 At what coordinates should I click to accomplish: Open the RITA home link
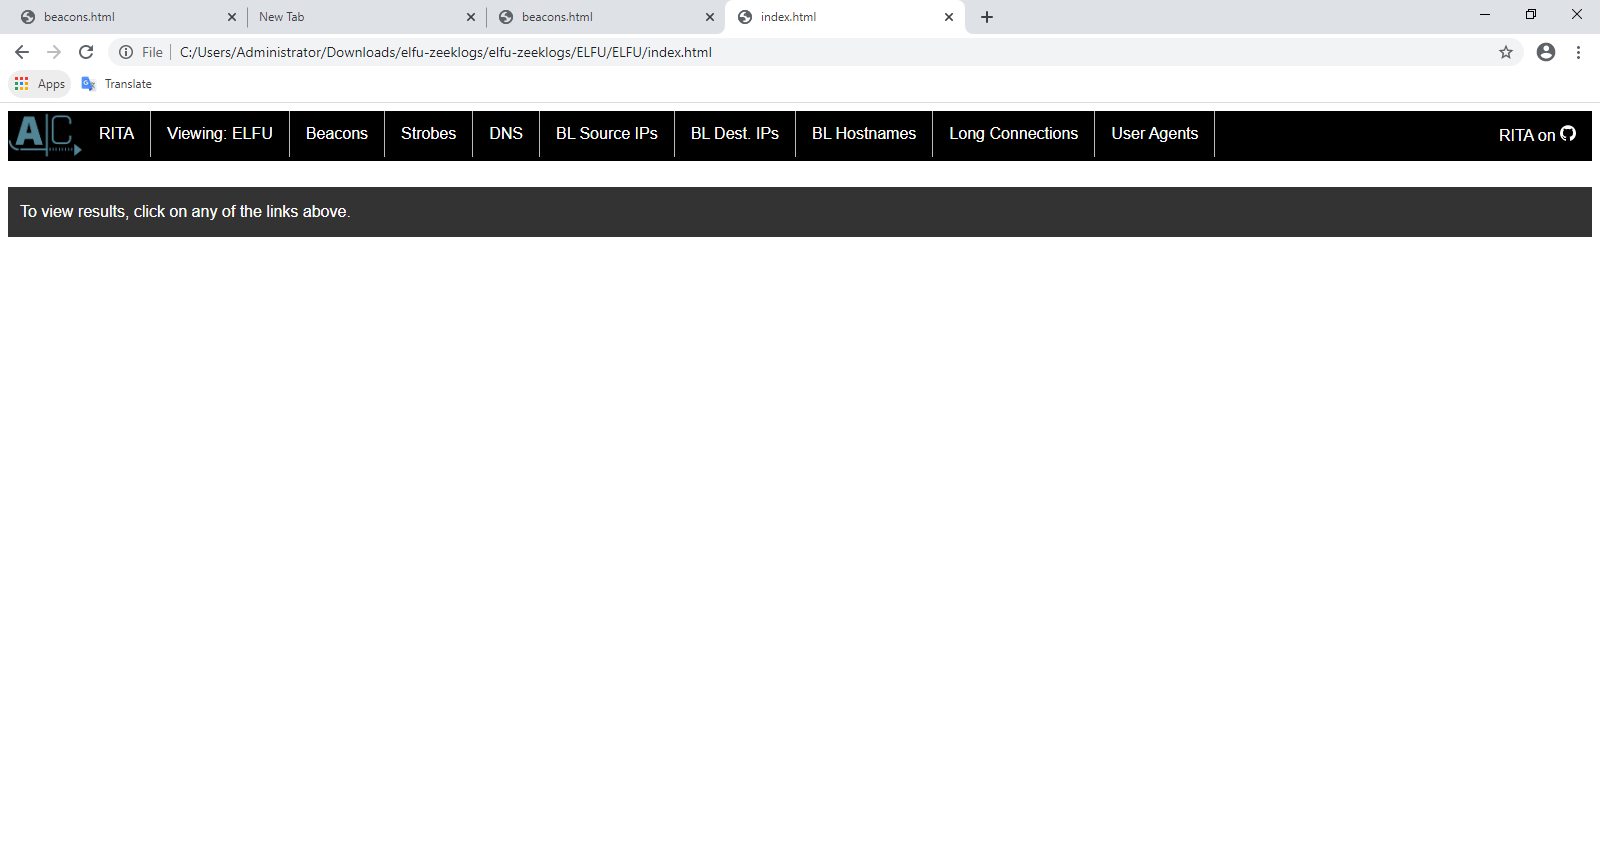[116, 134]
